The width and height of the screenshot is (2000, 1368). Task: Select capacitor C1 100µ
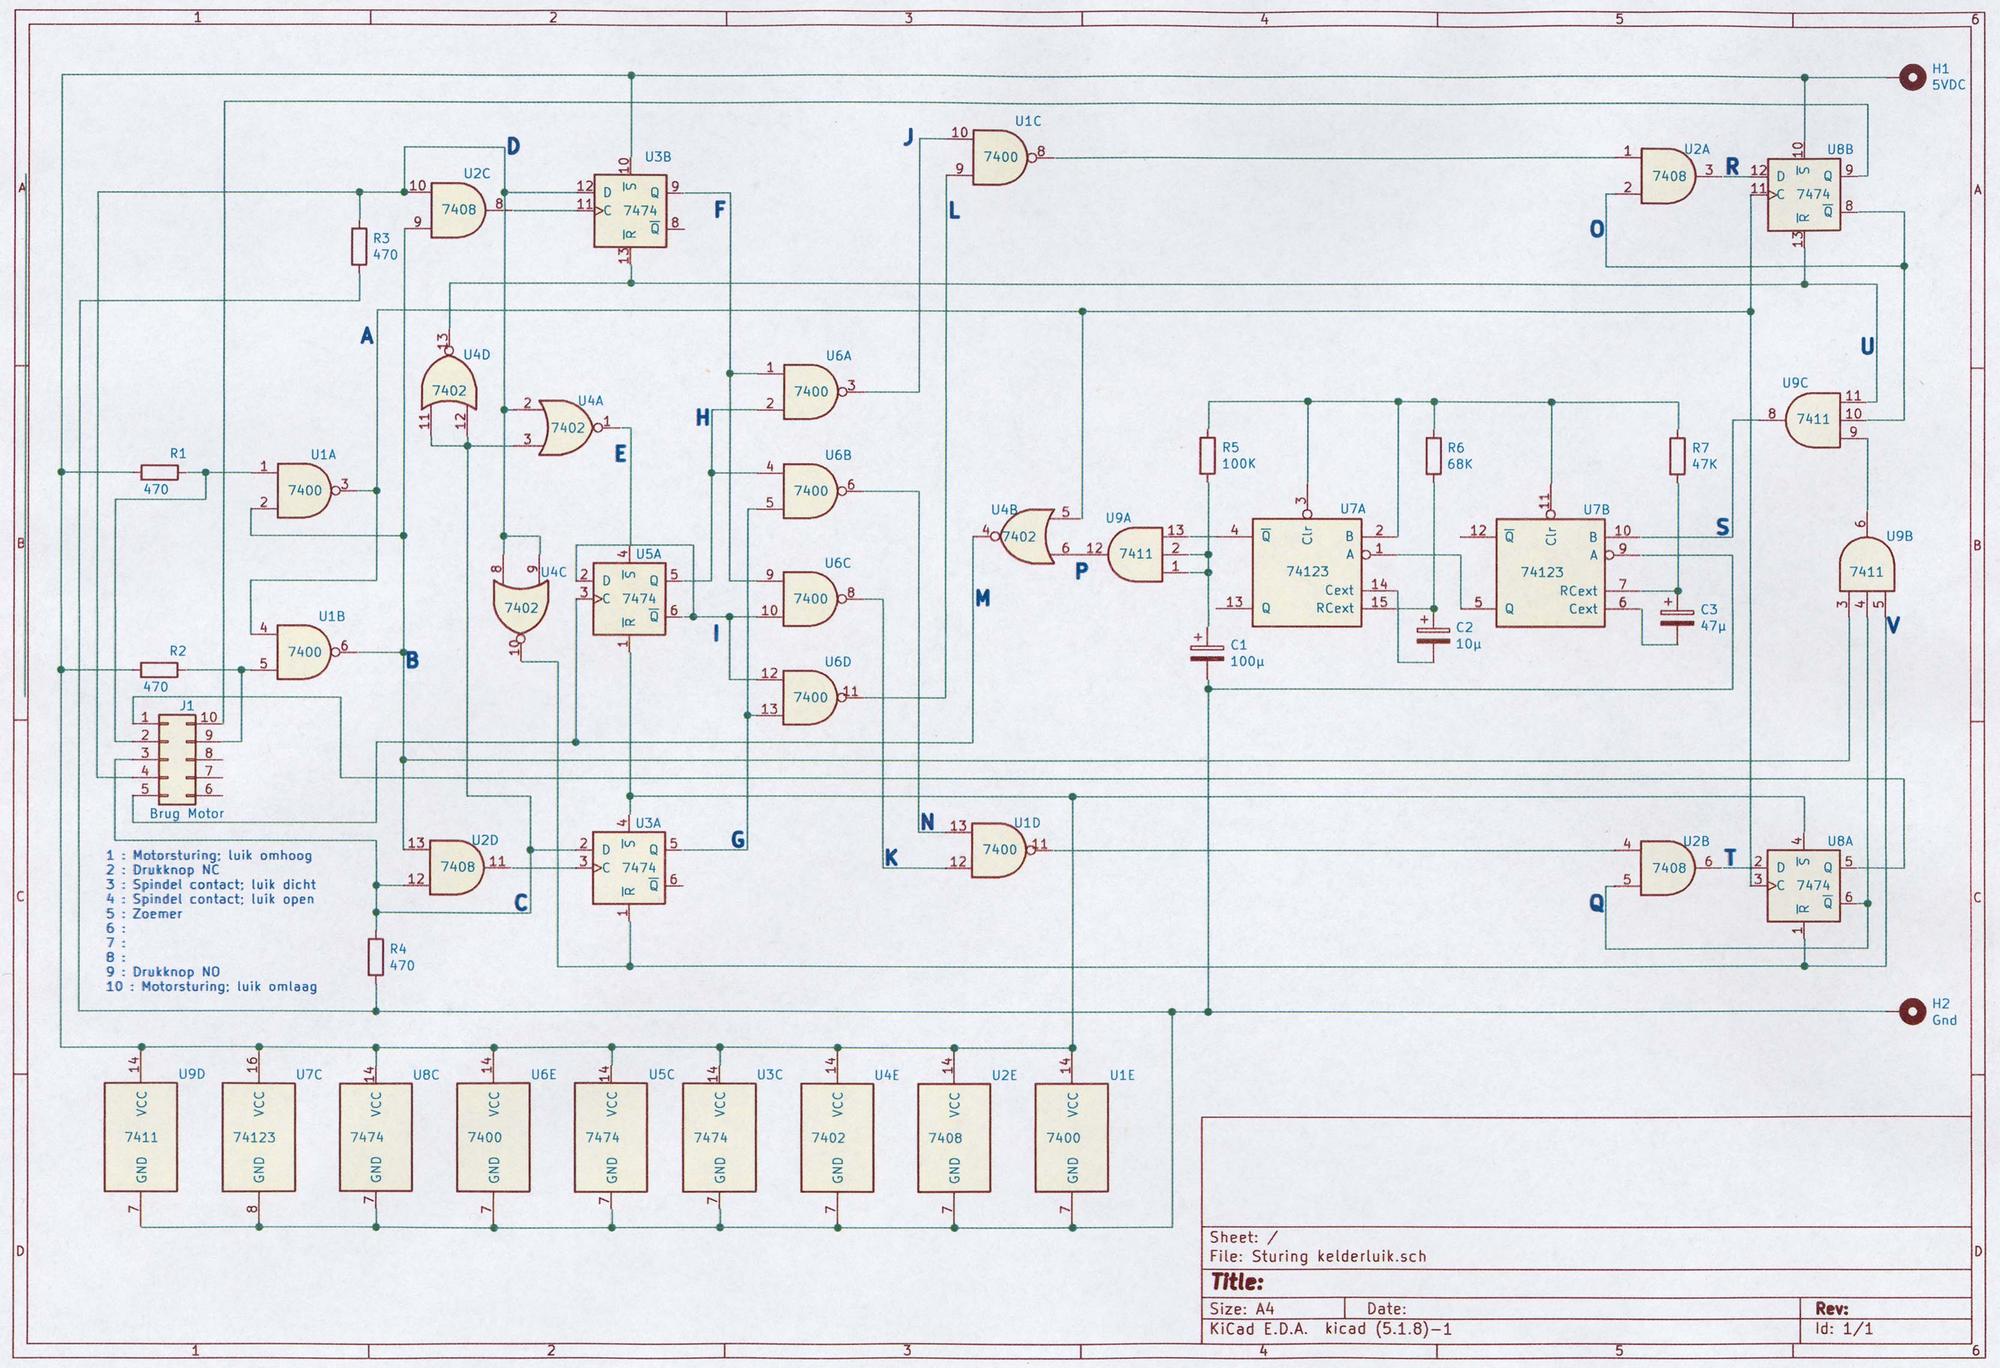(x=1208, y=653)
